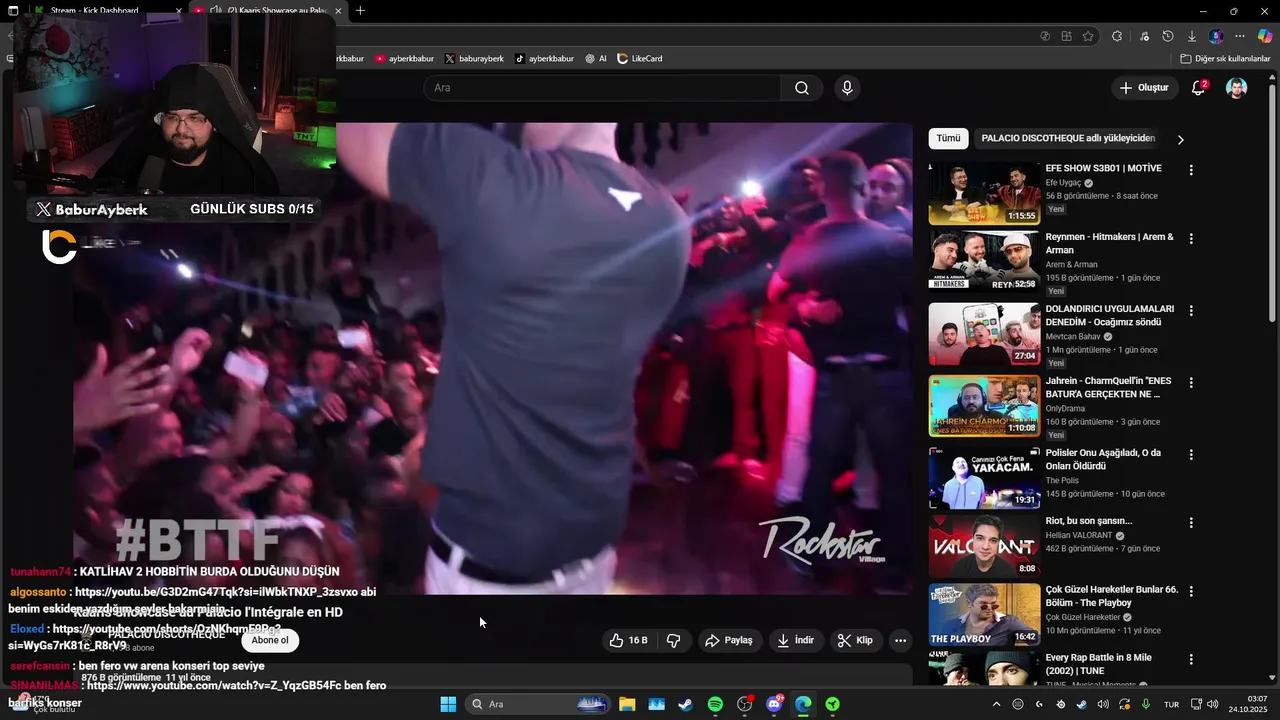Select the Tümü filter chip
Image resolution: width=1280 pixels, height=720 pixels.
[948, 138]
